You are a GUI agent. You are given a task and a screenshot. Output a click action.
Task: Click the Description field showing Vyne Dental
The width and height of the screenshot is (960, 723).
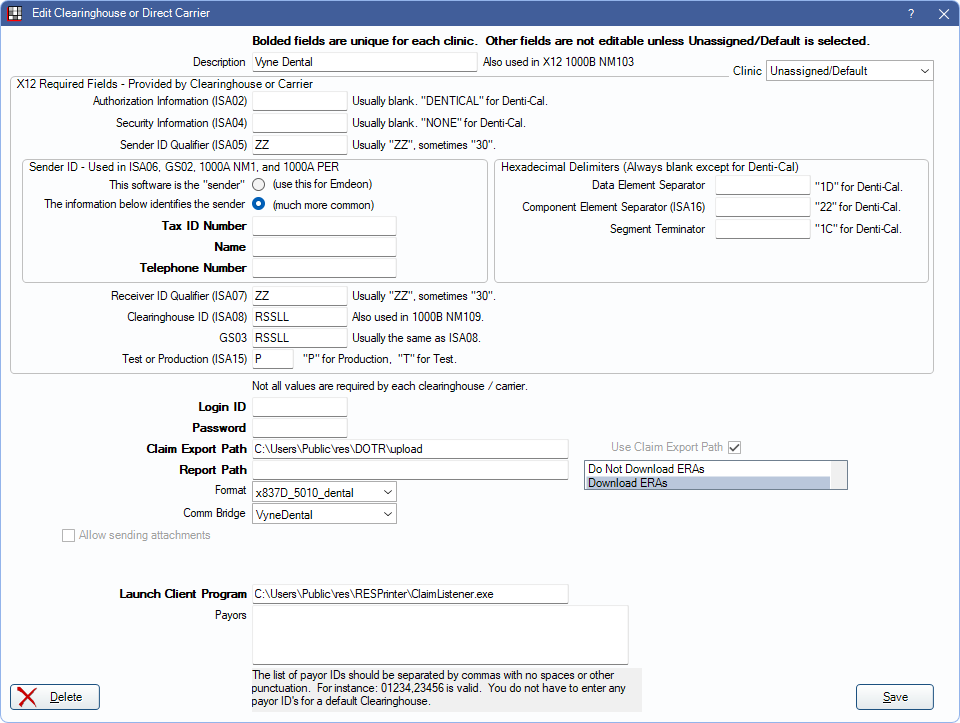[365, 61]
